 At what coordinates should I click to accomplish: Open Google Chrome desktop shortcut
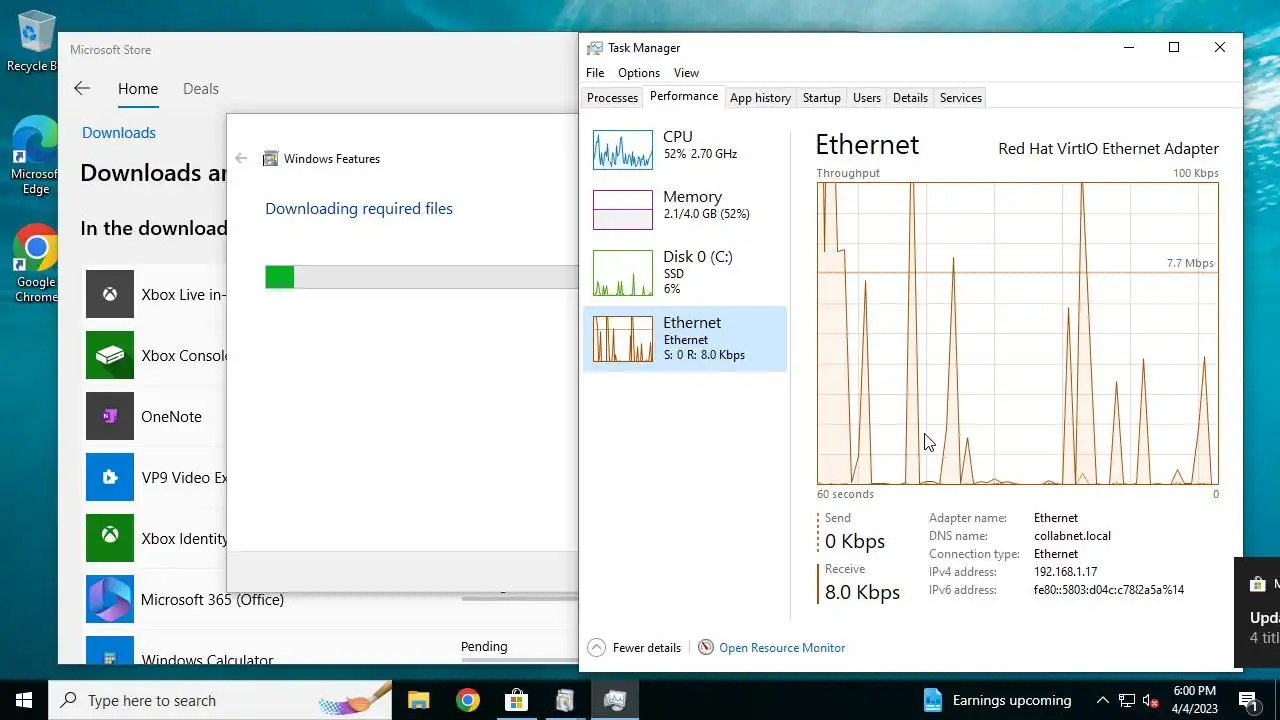35,264
